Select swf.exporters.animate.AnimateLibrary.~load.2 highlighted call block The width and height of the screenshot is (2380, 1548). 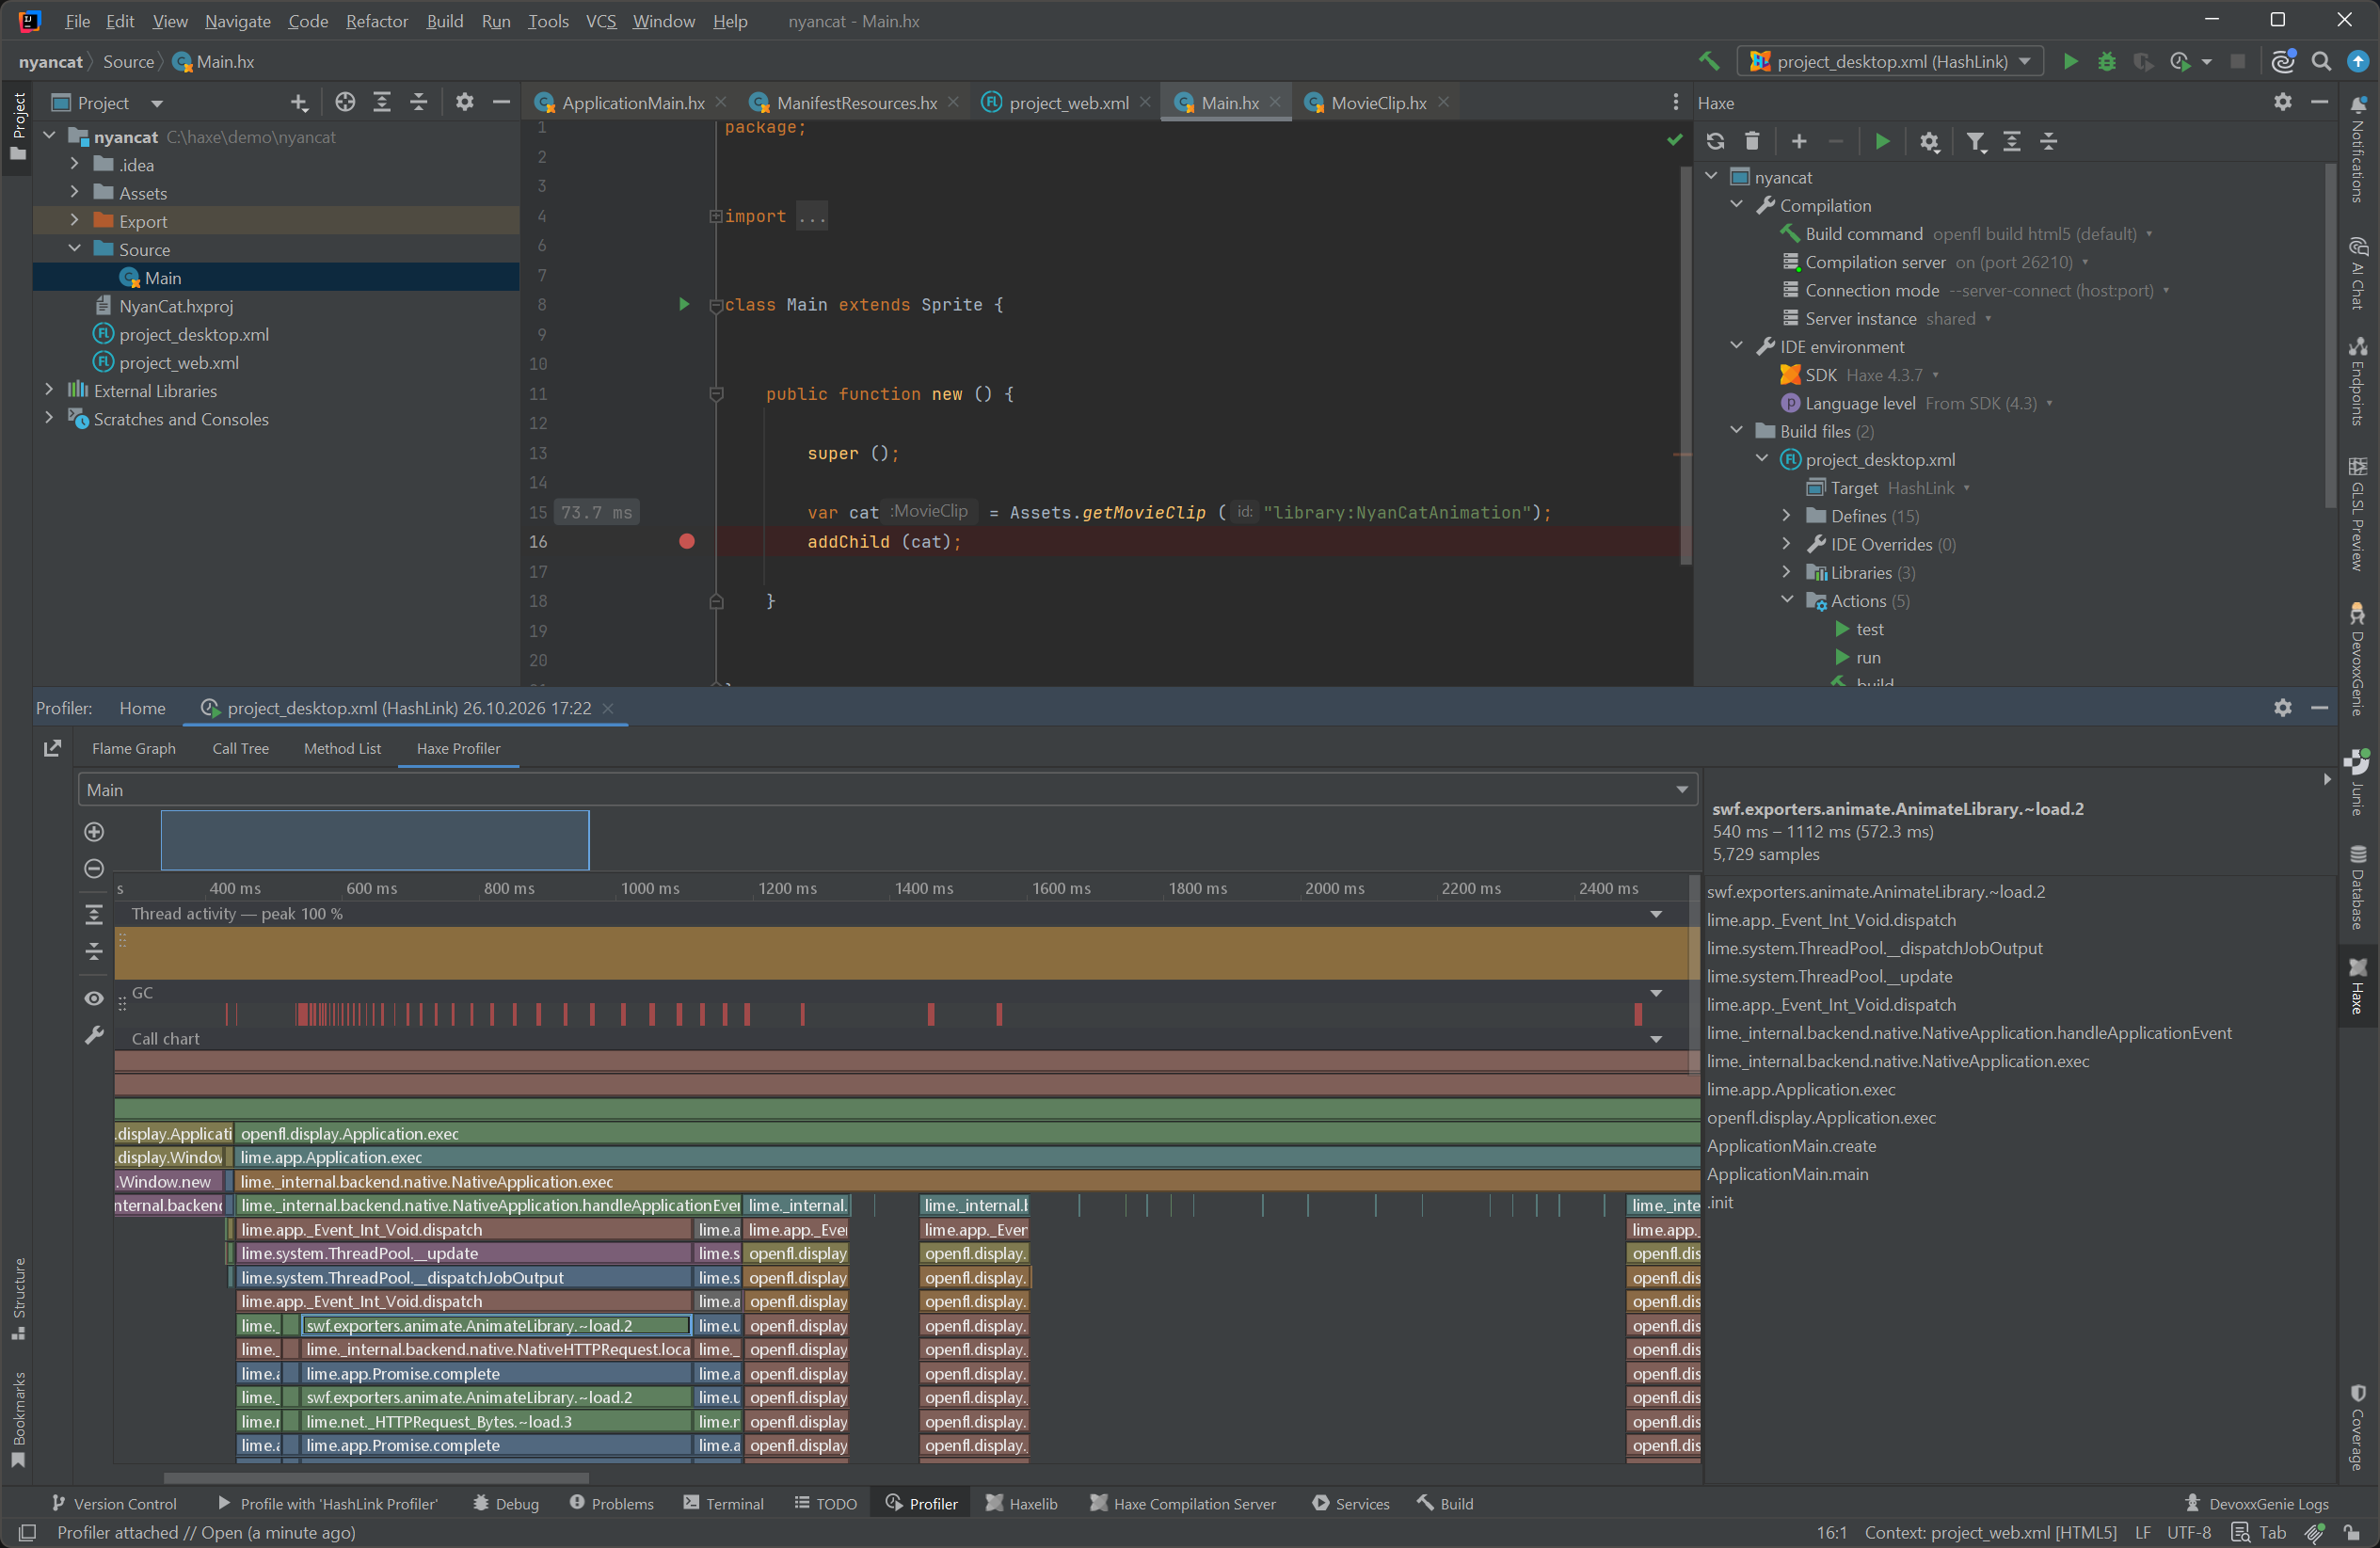pyautogui.click(x=497, y=1325)
